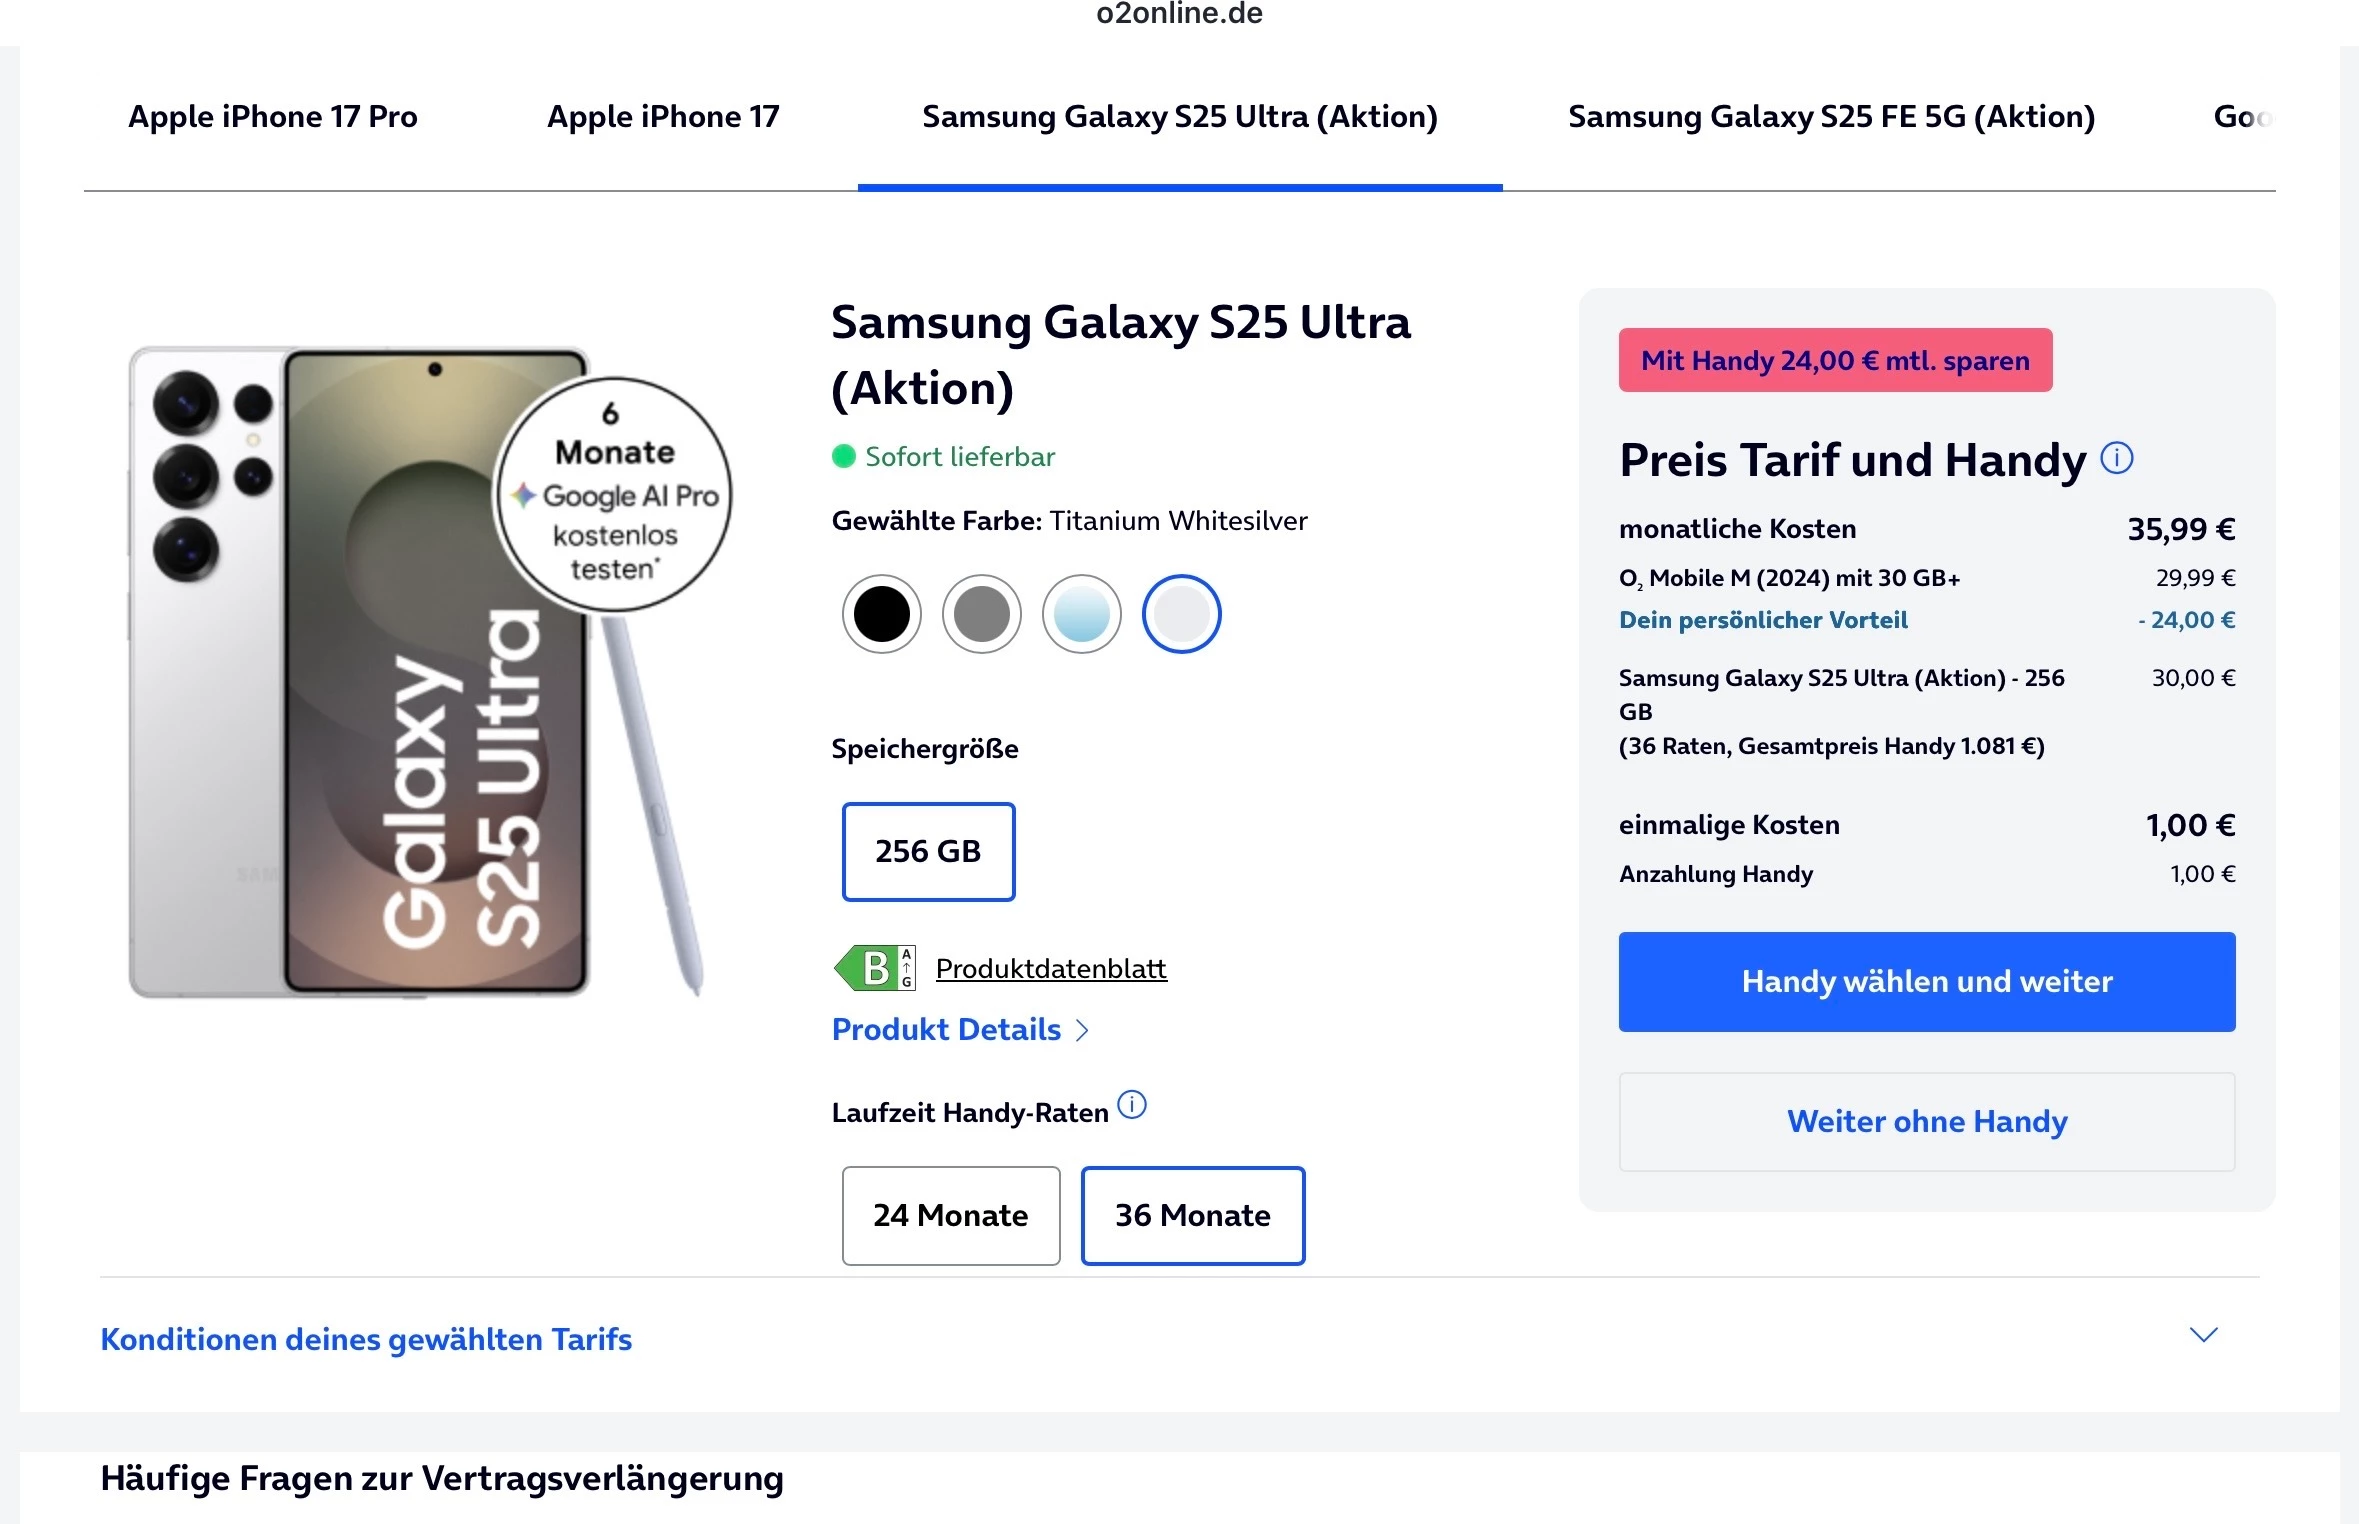The image size is (2359, 1524).
Task: Pick the light blue color swatch
Action: 1081,614
